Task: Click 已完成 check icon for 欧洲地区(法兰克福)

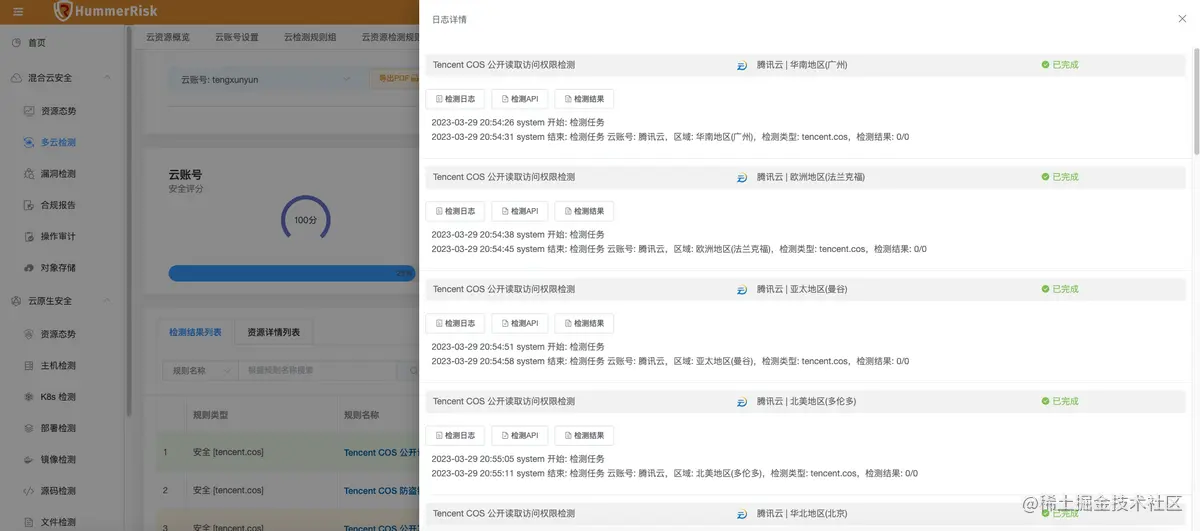Action: pos(1045,177)
